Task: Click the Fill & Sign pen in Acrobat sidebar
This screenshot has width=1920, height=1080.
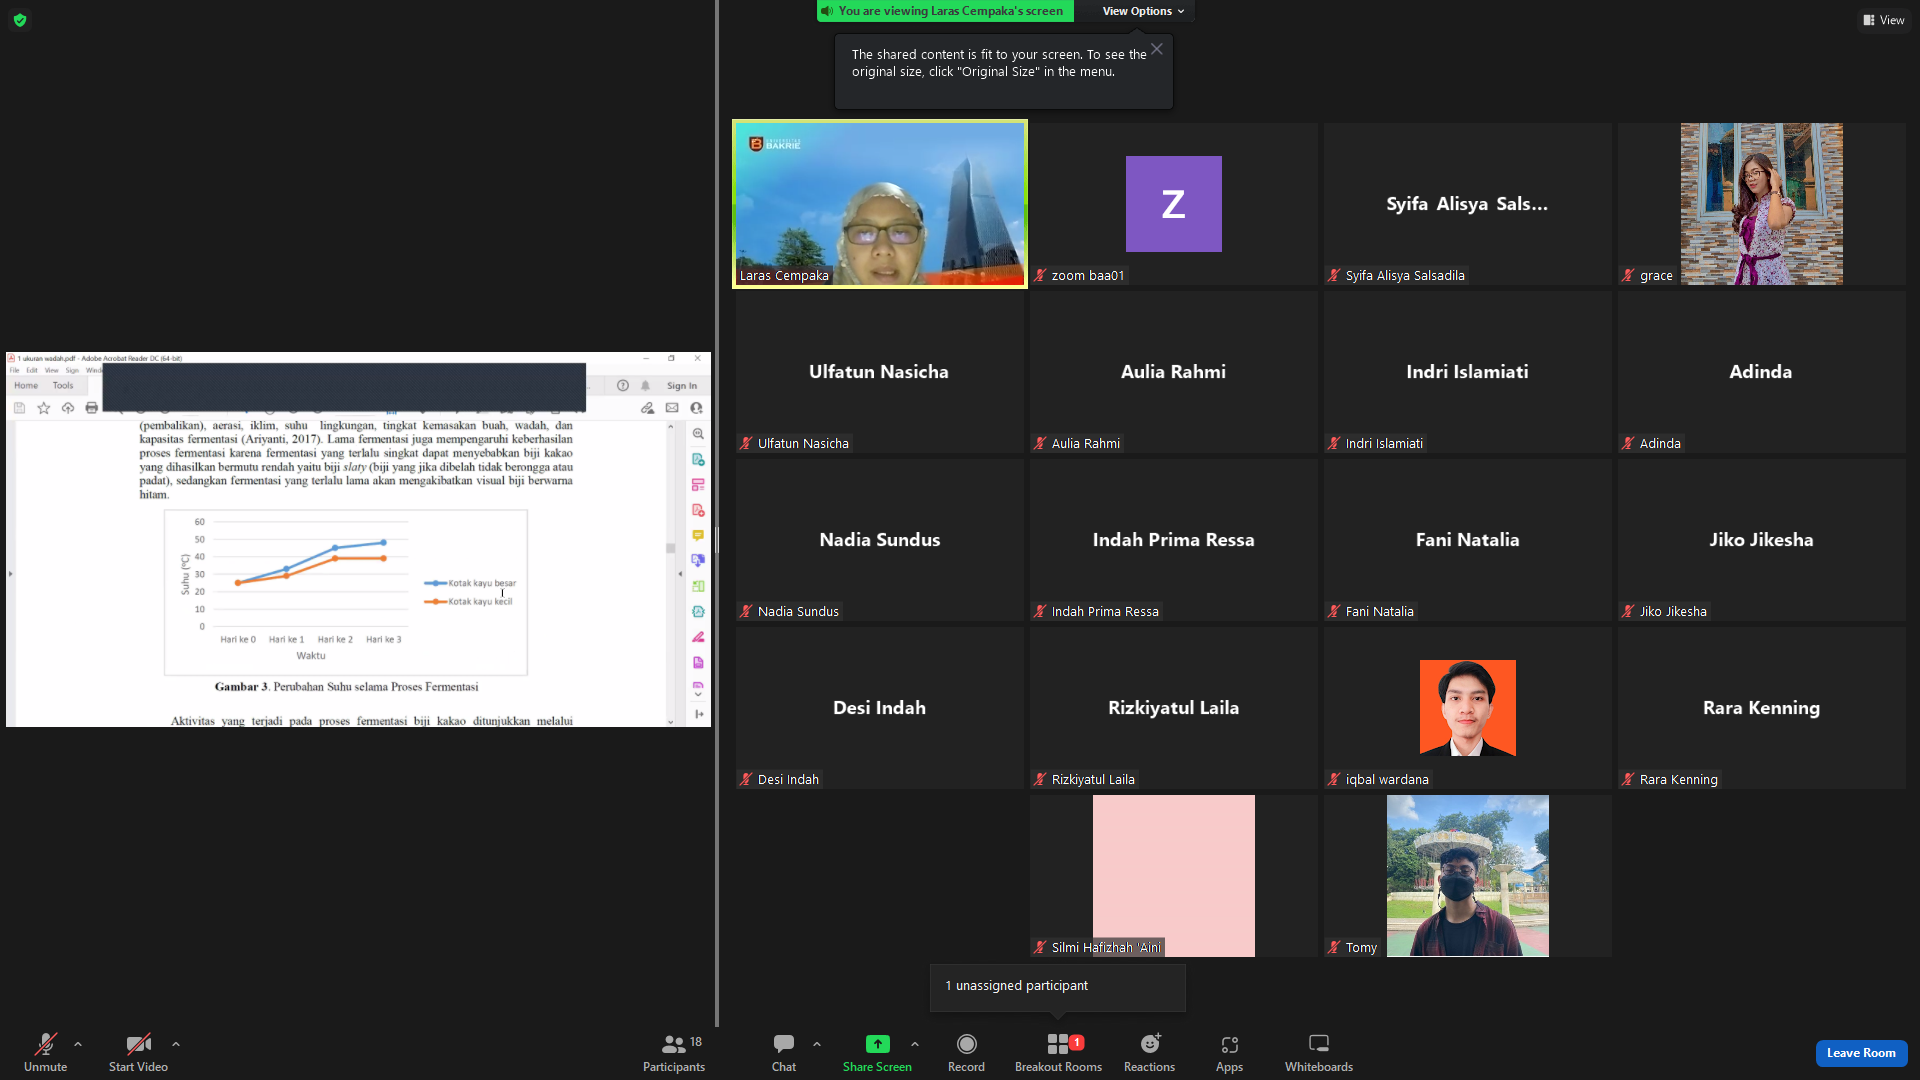Action: [x=698, y=637]
